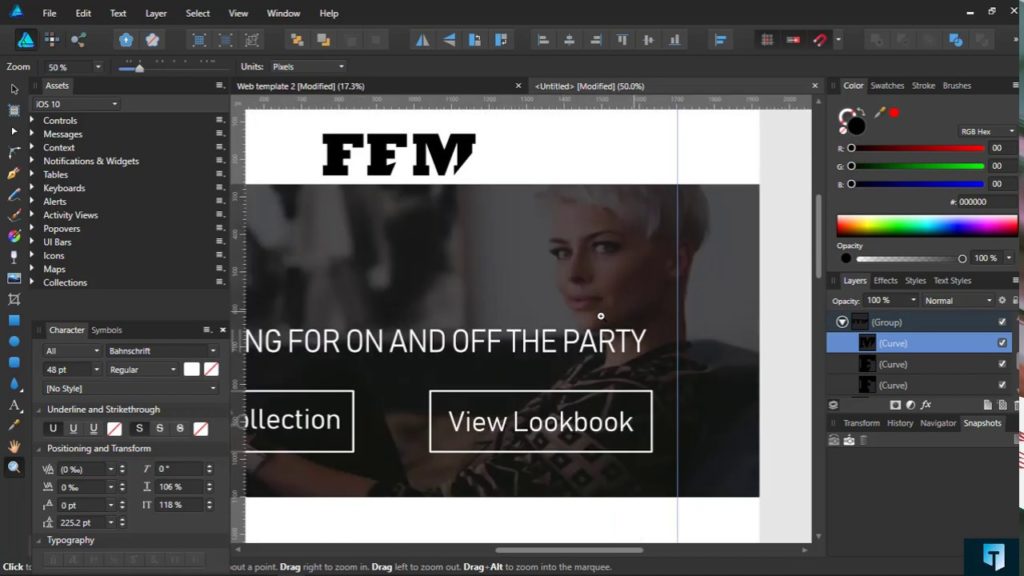The image size is (1024, 576).
Task: Select the Rectangle shape tool
Action: point(14,320)
